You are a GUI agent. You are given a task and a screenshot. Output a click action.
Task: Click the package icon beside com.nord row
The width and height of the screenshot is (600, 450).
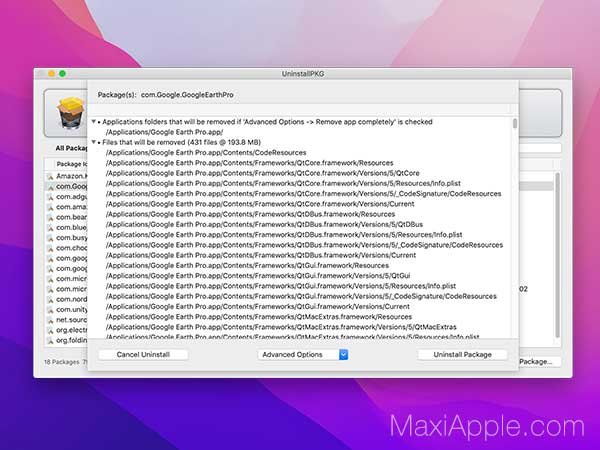pyautogui.click(x=50, y=300)
